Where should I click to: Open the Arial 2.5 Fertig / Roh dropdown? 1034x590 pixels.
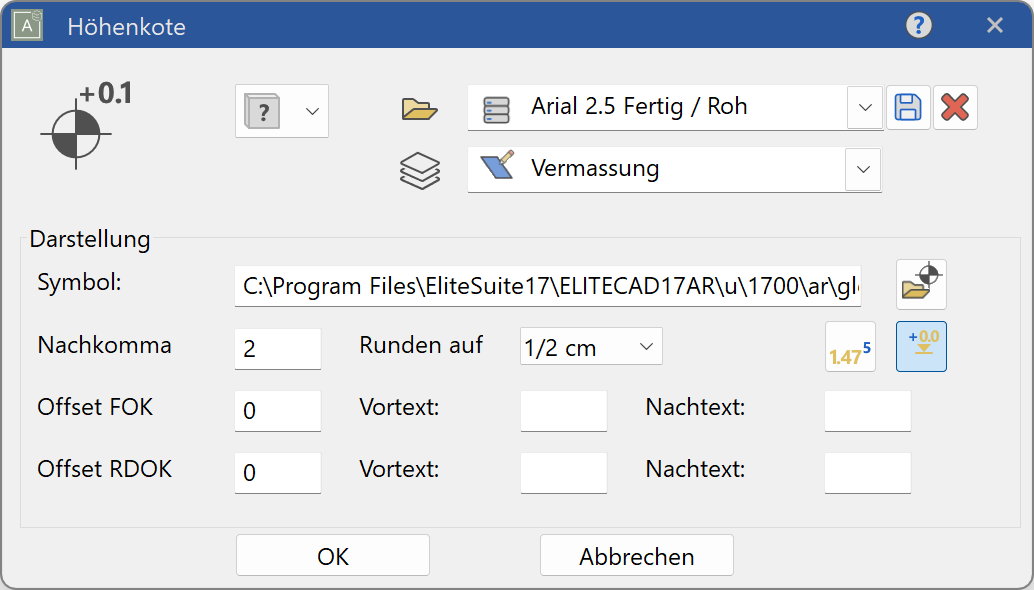click(864, 108)
